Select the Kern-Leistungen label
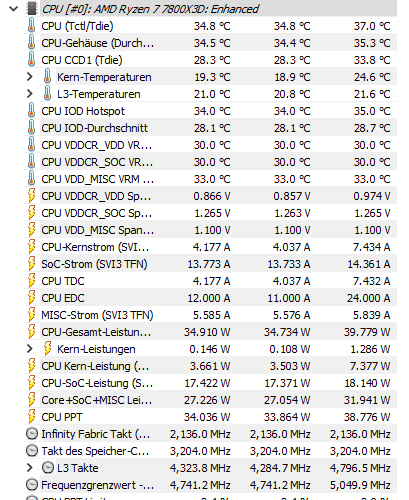This screenshot has height=500, width=409. (x=96, y=349)
